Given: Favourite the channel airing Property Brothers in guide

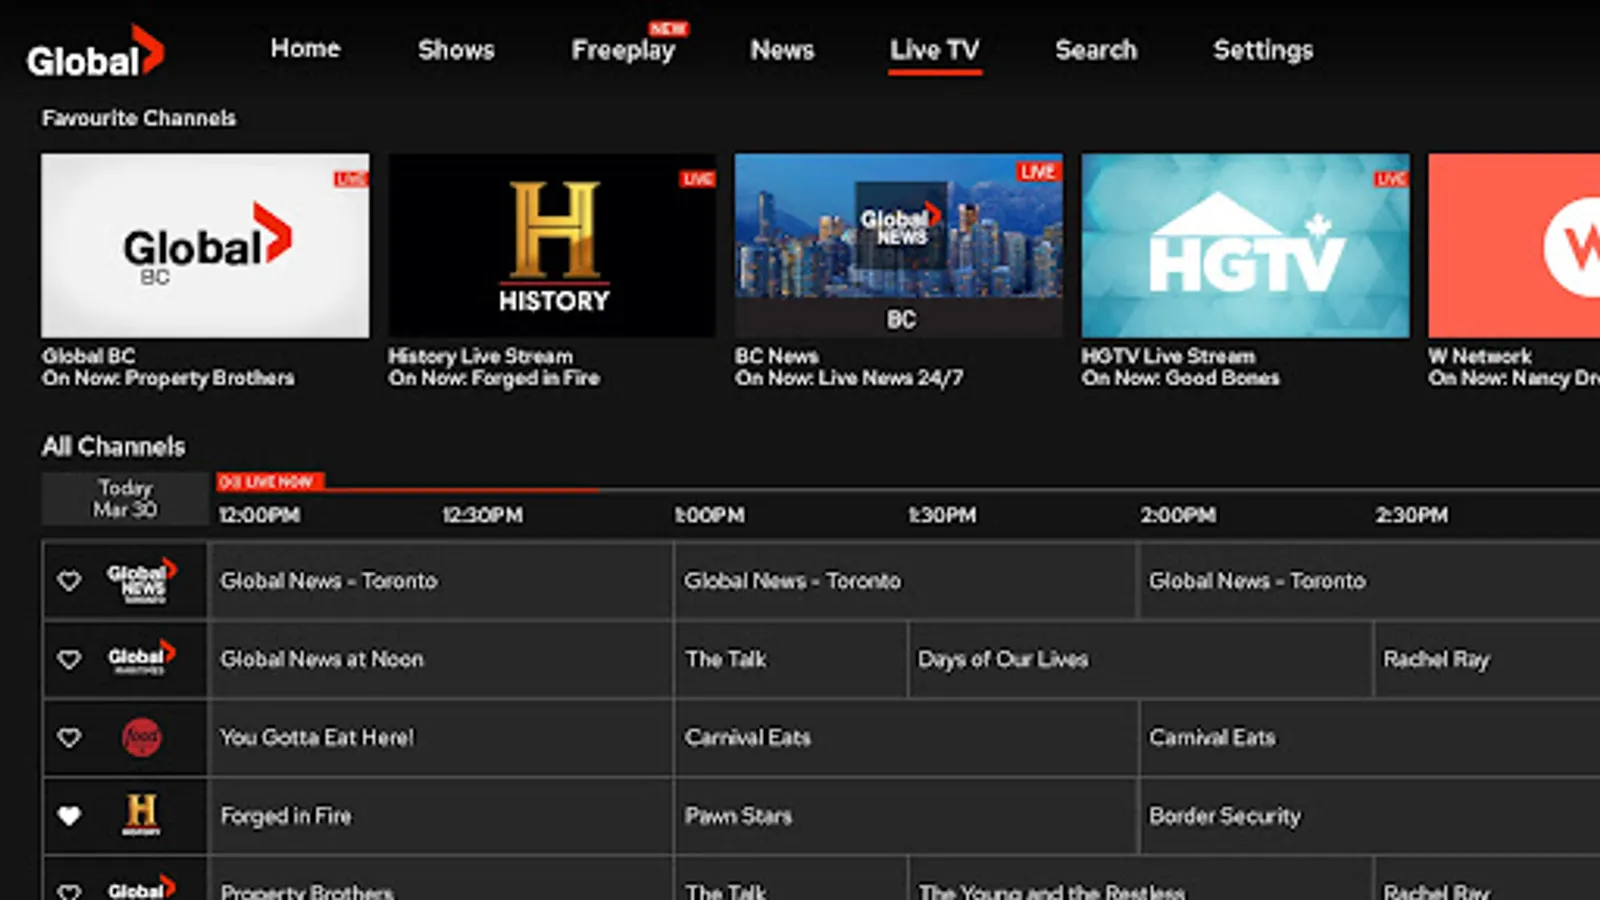Looking at the screenshot, I should [69, 890].
